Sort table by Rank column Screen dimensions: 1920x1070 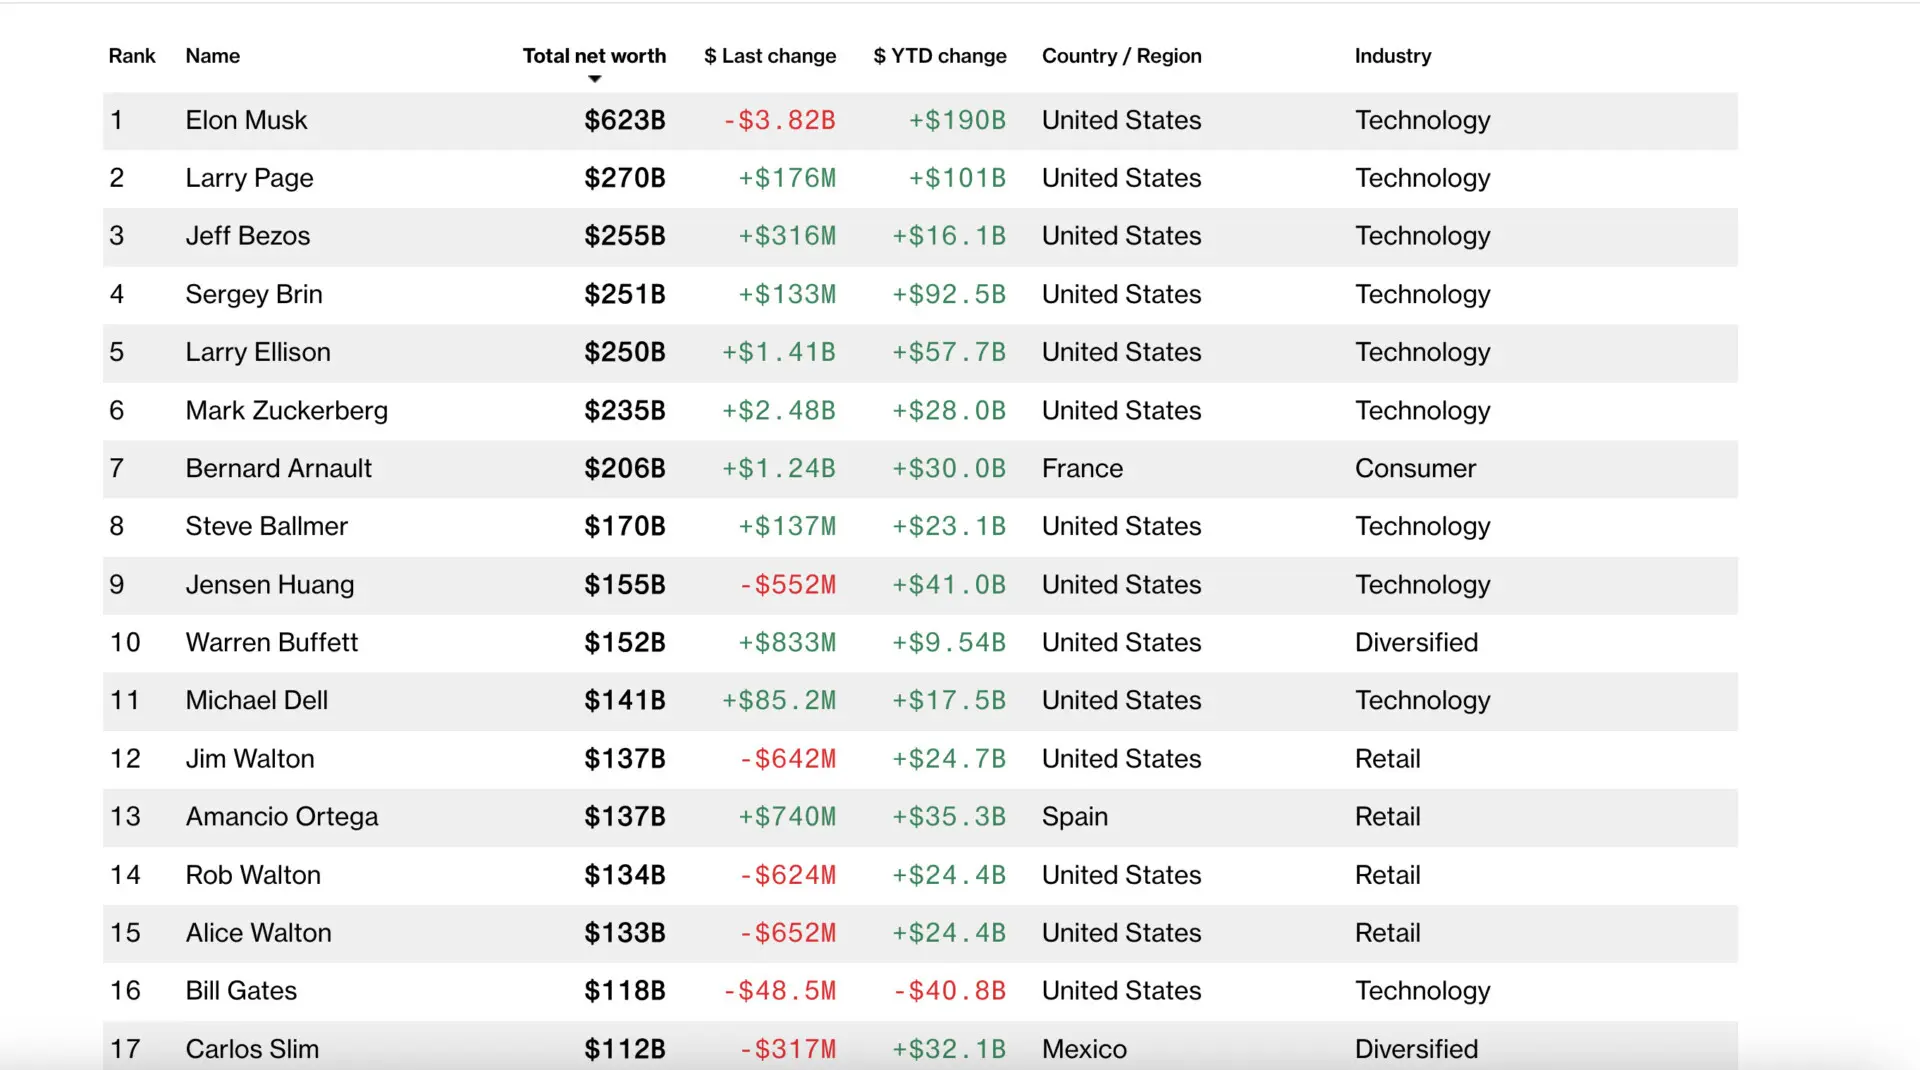pos(131,56)
